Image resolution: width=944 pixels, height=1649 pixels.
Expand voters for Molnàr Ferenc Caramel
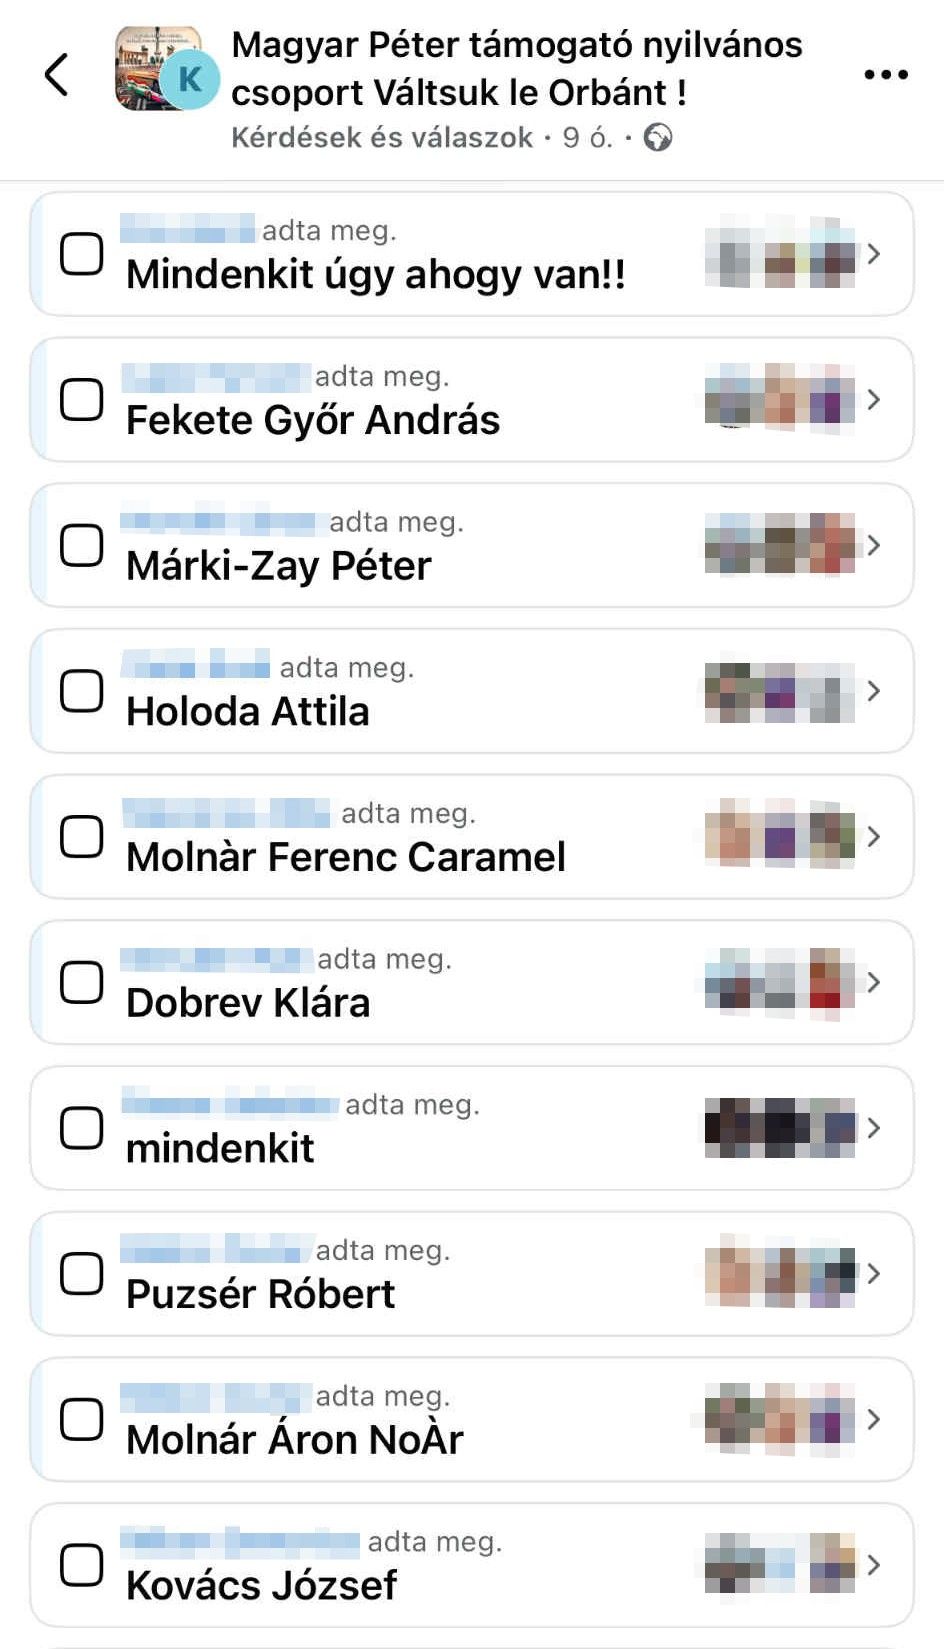[x=874, y=836]
